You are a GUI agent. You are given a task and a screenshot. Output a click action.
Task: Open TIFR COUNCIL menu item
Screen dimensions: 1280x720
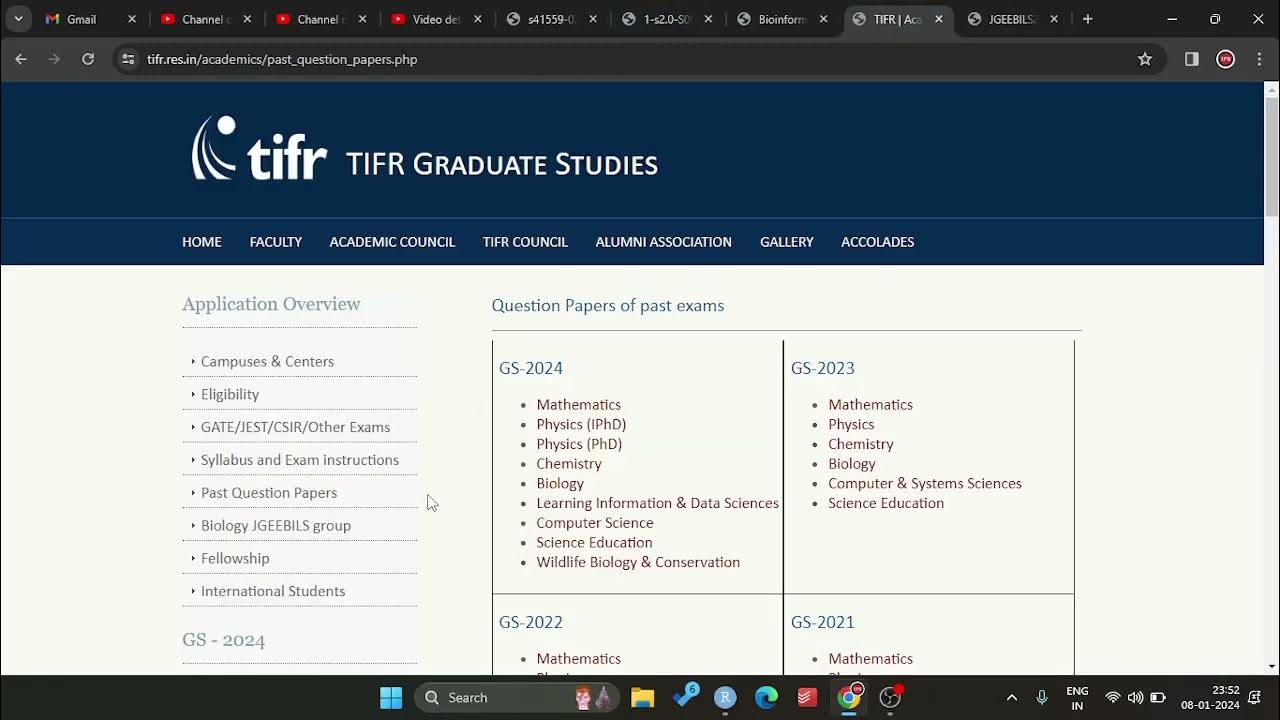coord(525,242)
